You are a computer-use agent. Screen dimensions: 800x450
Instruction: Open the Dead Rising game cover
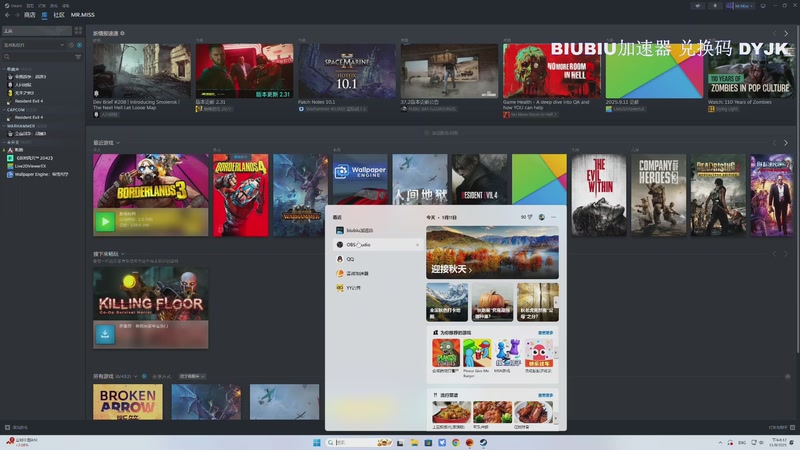click(x=718, y=195)
